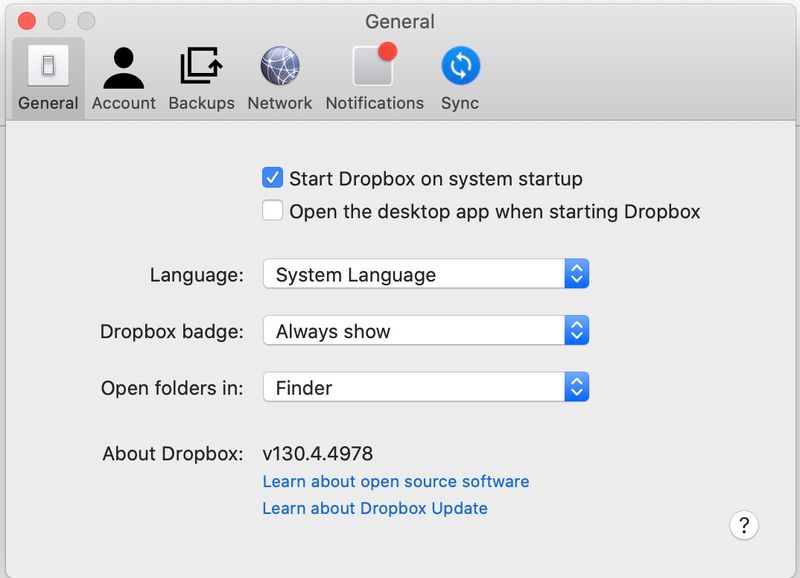Select the Network globe icon
This screenshot has width=800, height=578.
[280, 67]
